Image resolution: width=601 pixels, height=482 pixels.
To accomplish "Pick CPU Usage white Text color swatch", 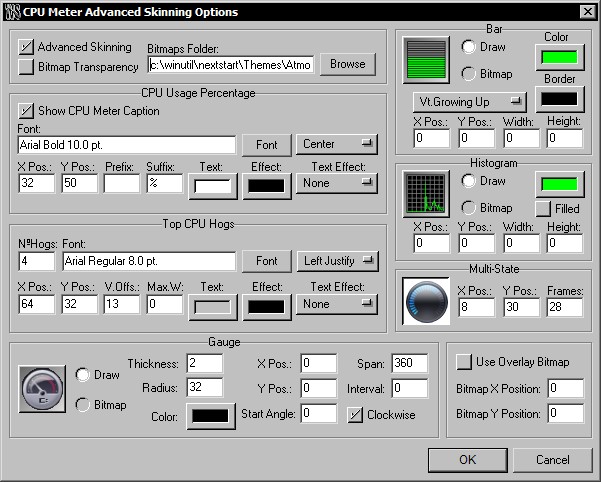I will pos(213,187).
